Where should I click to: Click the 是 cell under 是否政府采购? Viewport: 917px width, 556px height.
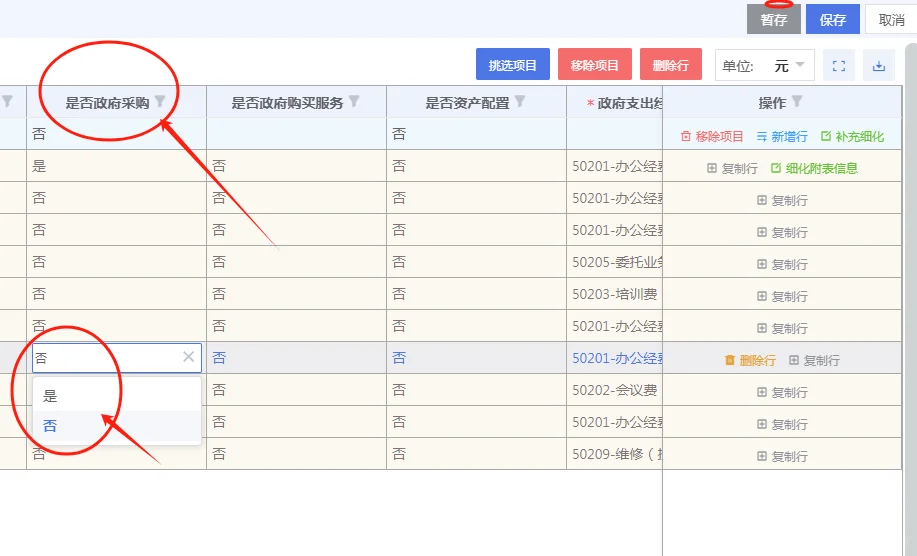[x=116, y=166]
